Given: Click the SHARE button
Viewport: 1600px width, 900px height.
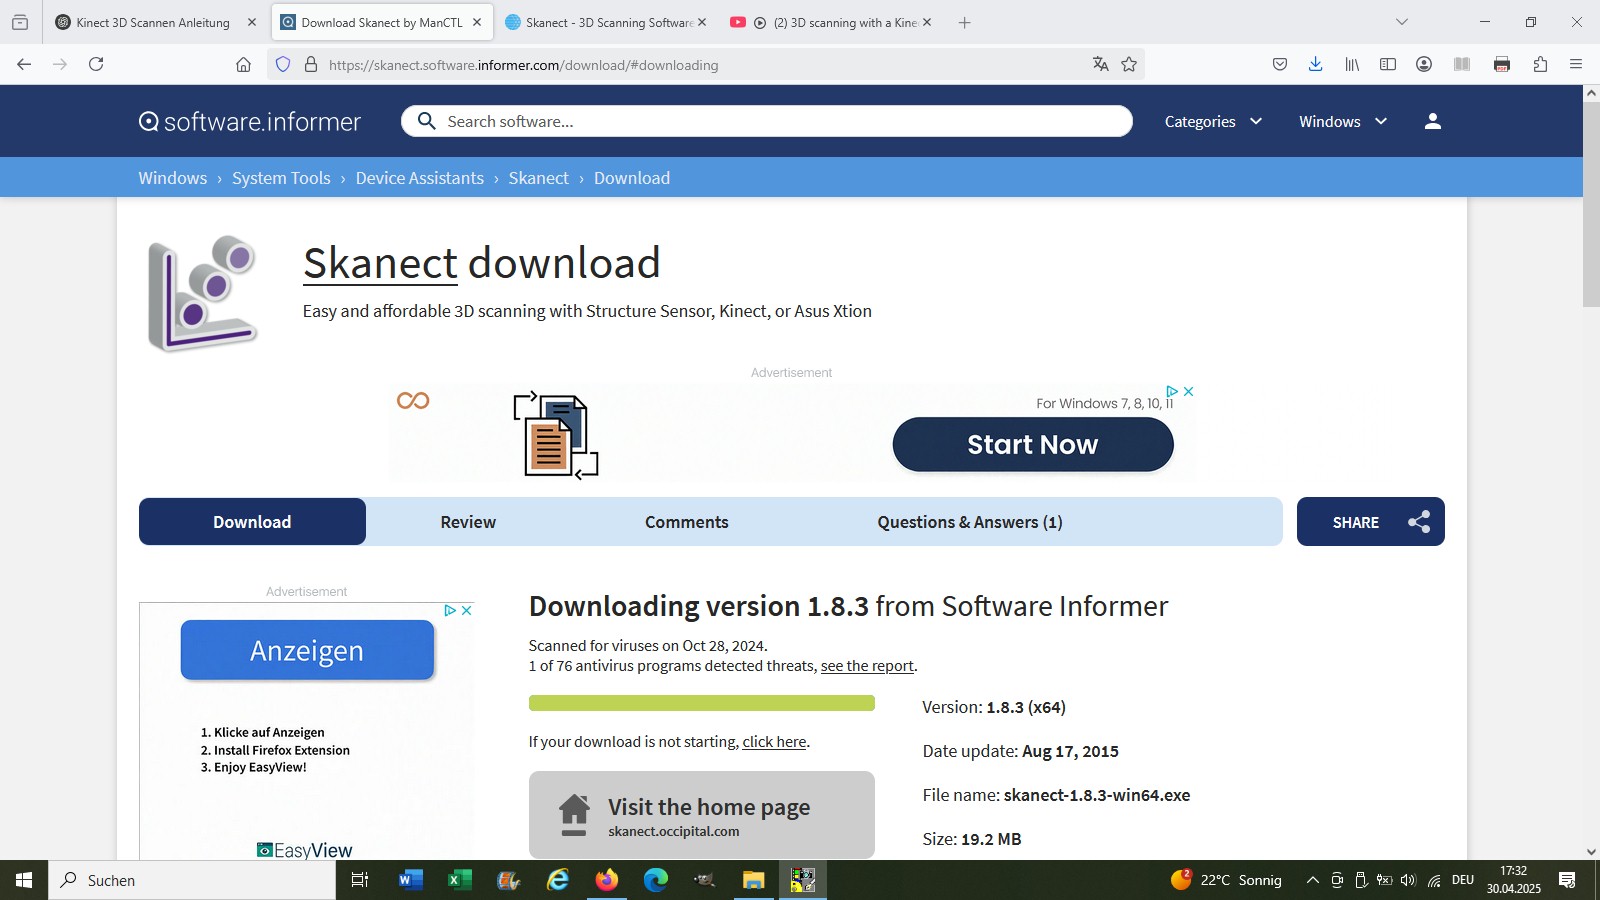Looking at the screenshot, I should 1370,522.
